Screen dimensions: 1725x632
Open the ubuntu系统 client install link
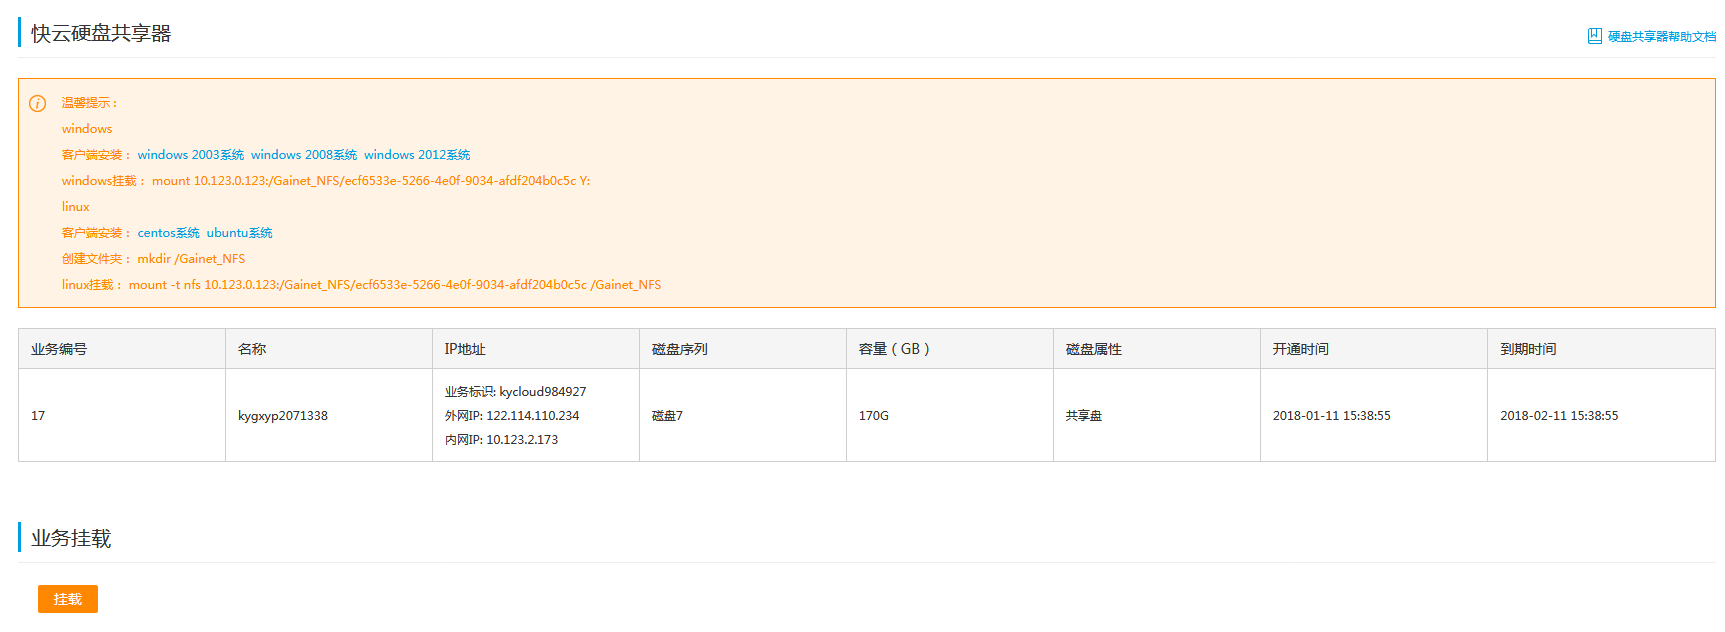[239, 233]
